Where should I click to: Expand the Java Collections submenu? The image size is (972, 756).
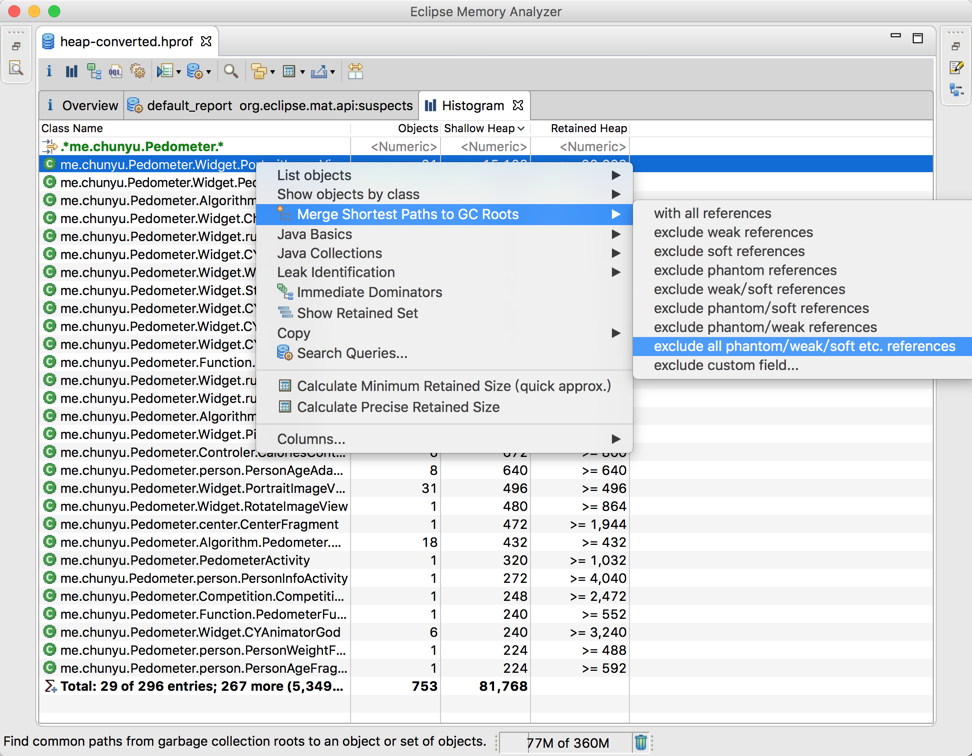[444, 253]
